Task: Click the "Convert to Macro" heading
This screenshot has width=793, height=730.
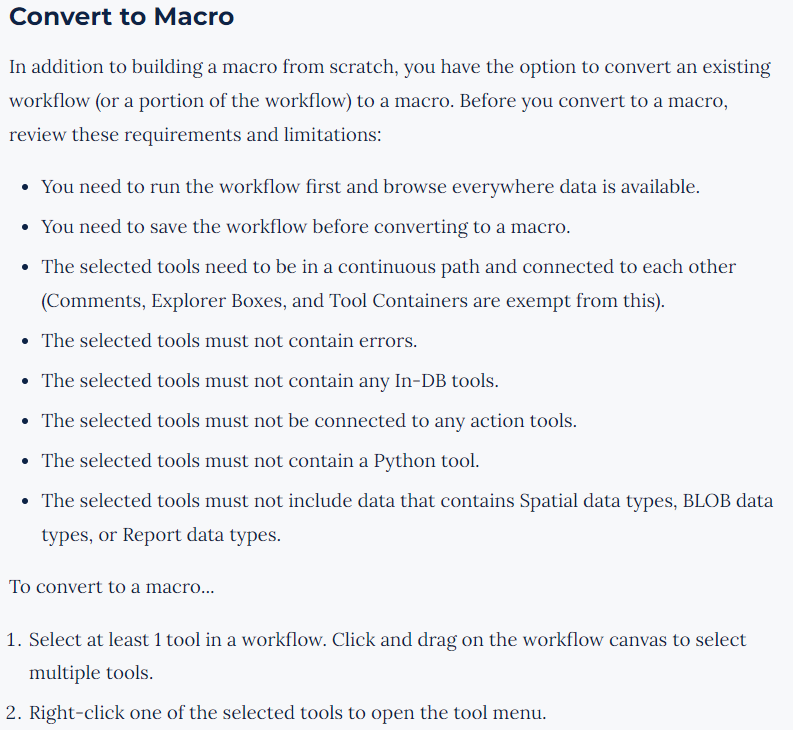Action: pos(122,17)
